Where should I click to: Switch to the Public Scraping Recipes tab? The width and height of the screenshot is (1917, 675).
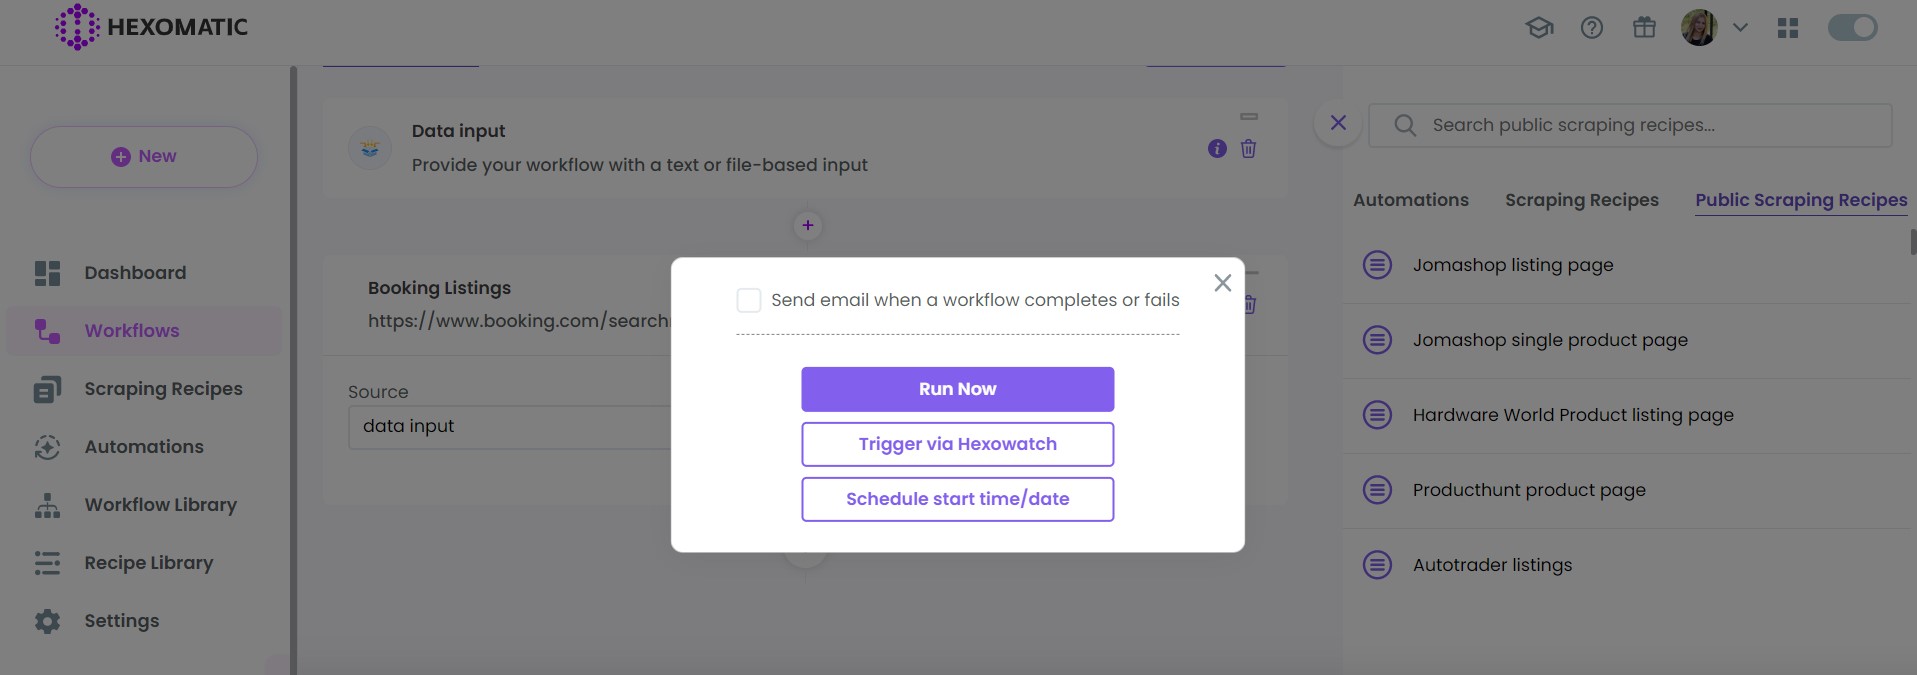point(1799,199)
